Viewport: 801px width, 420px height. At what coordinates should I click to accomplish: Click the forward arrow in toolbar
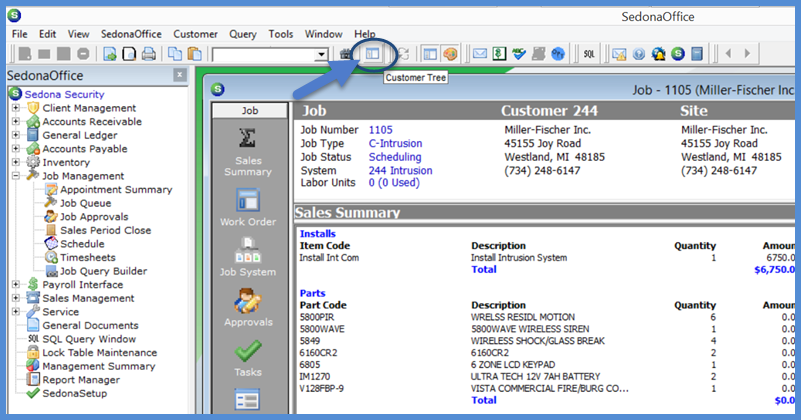(x=747, y=53)
